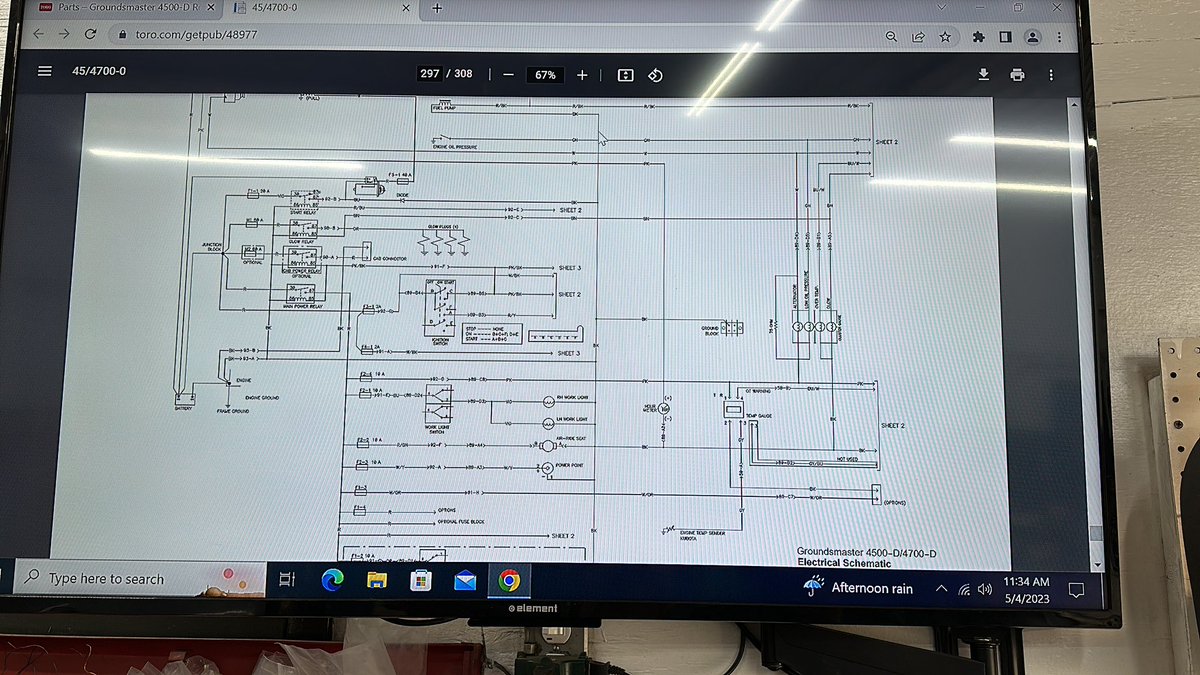Print the PDF document

1017,75
